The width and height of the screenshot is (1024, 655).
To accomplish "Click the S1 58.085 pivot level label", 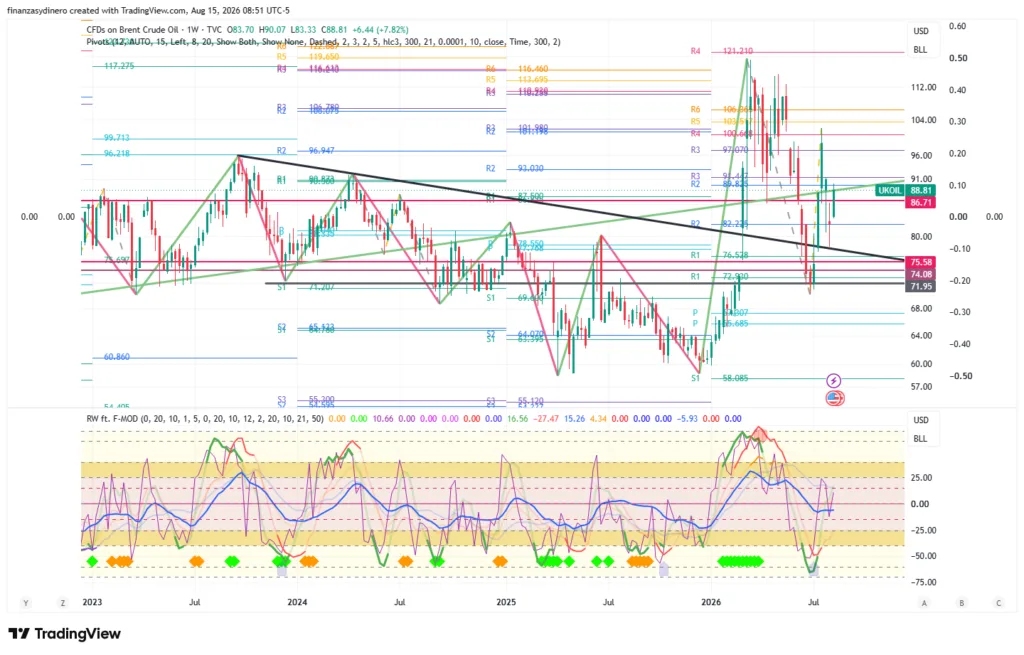I will pos(720,378).
